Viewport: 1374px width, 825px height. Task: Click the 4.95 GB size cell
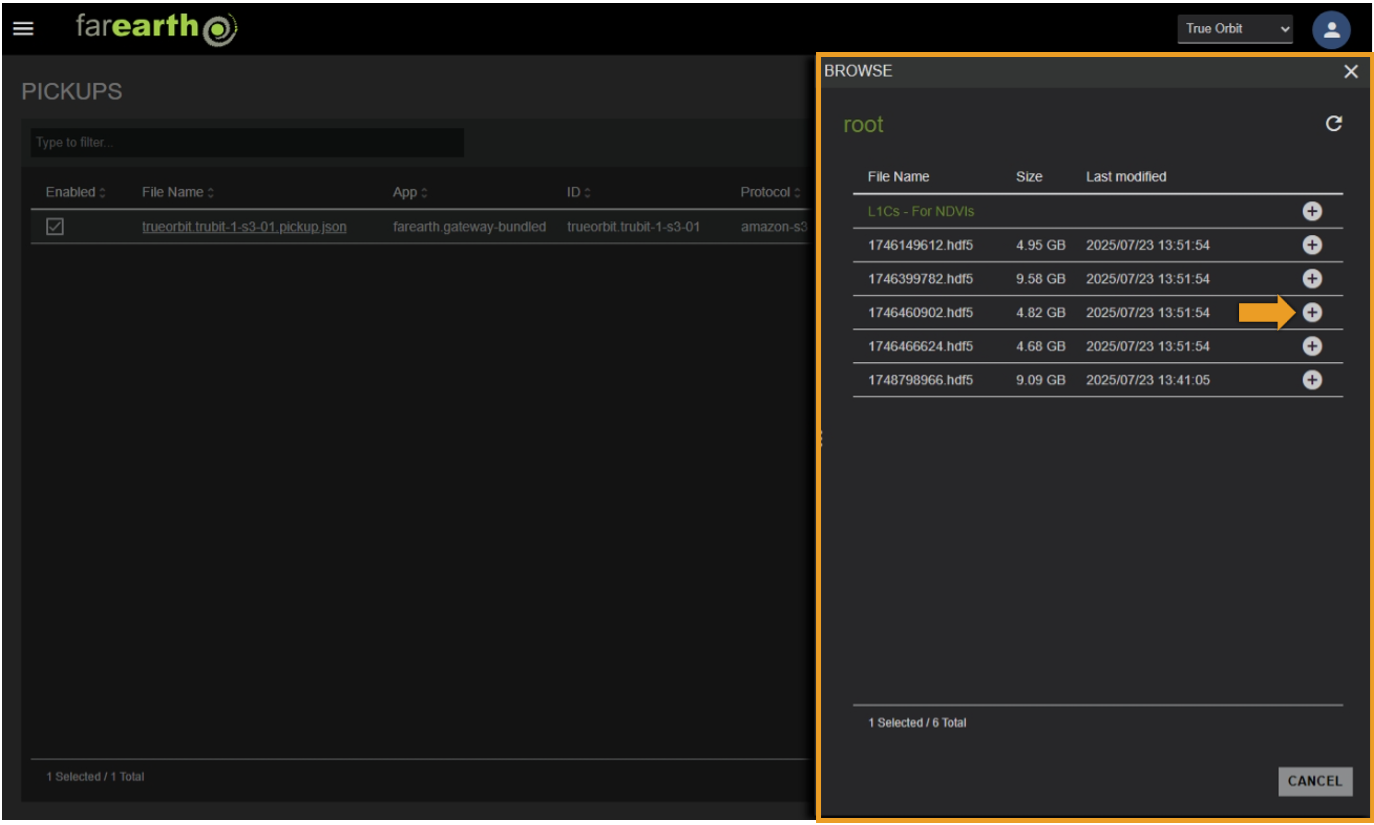tap(1041, 245)
